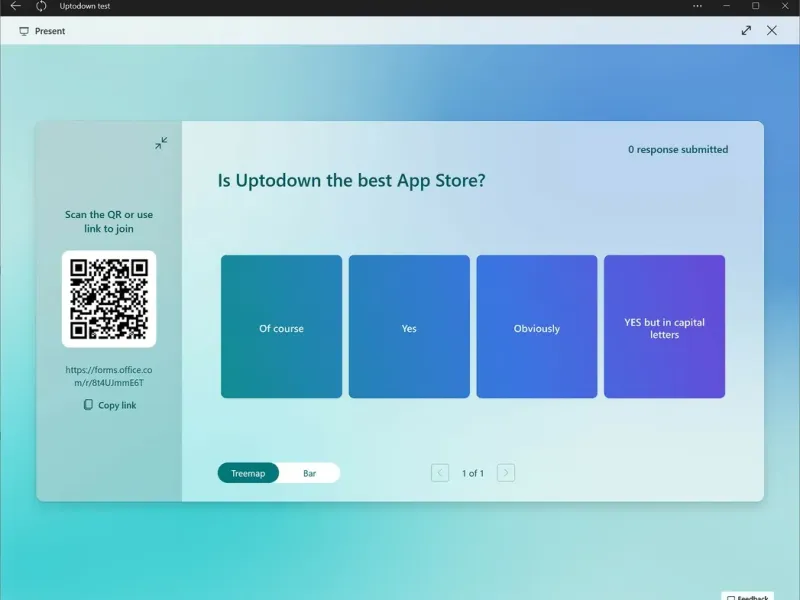Select the 'Obviously' answer tile
The width and height of the screenshot is (800, 600).
tap(537, 327)
